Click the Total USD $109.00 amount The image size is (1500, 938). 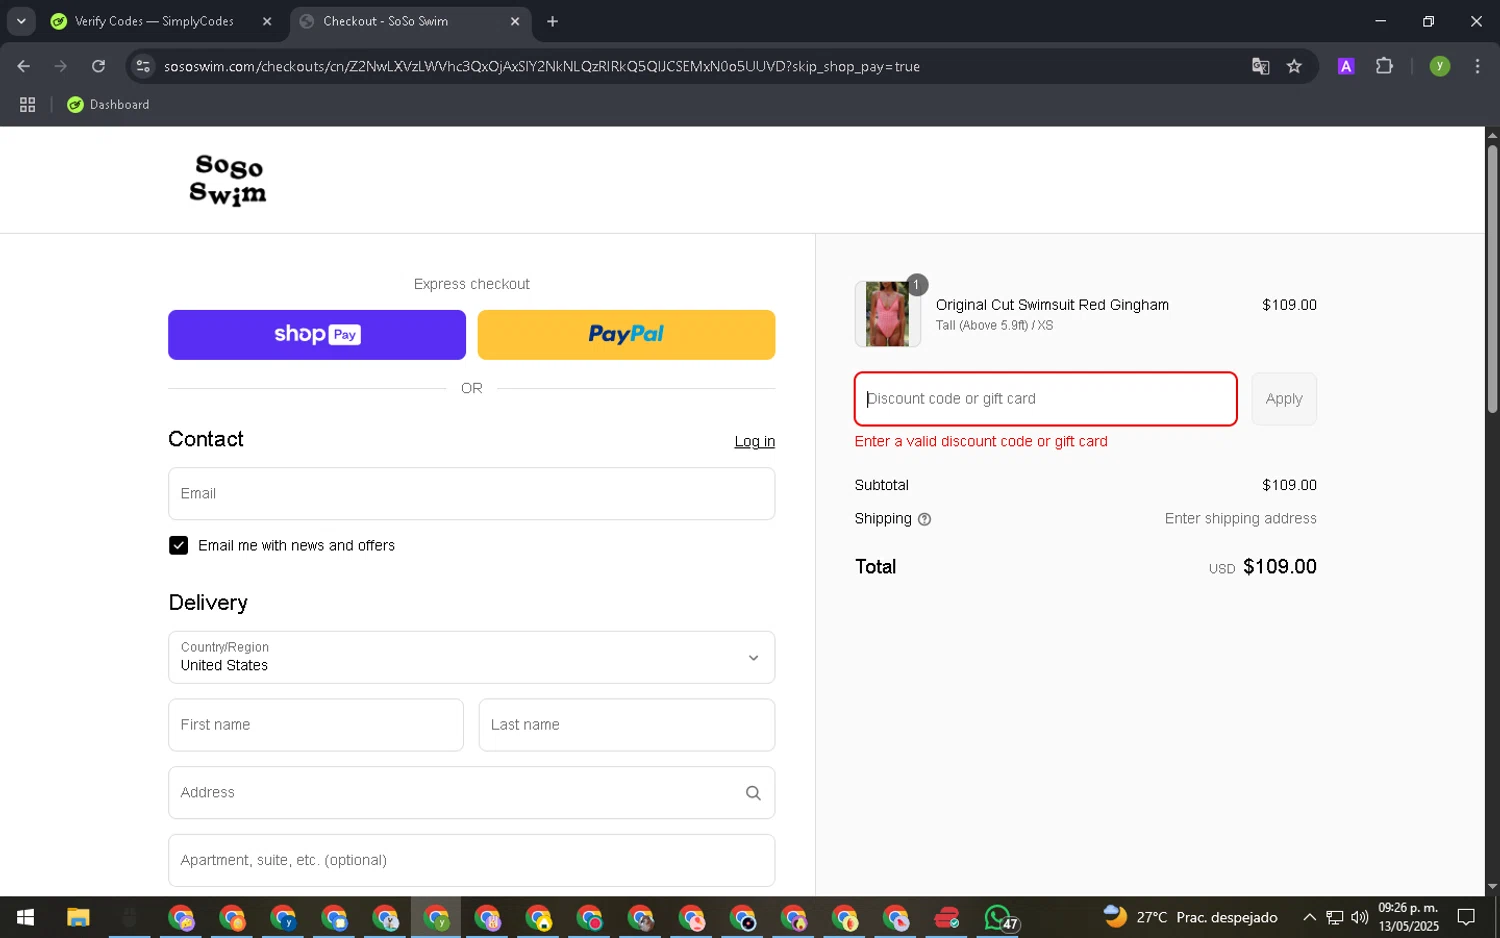coord(1262,567)
